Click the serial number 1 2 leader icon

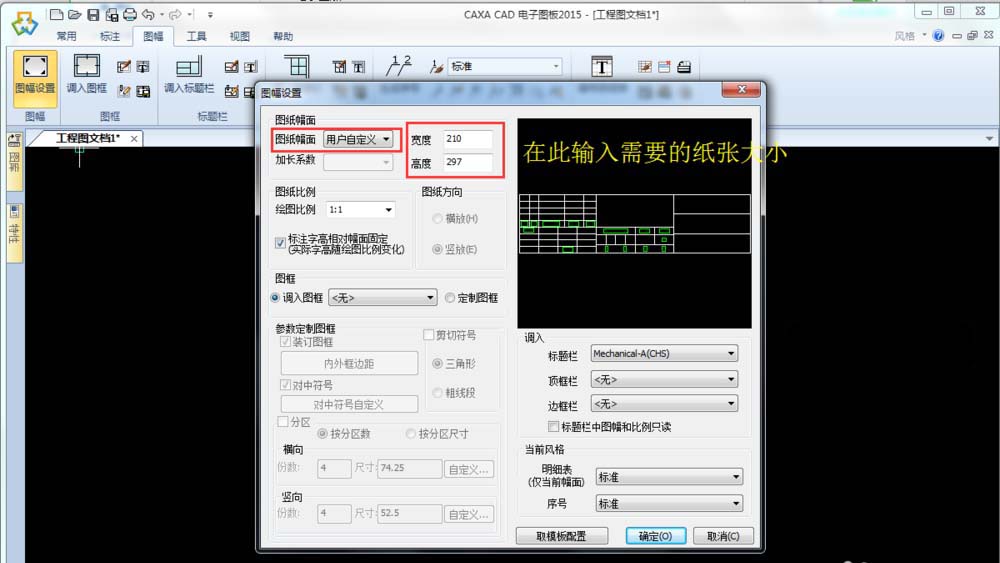pyautogui.click(x=400, y=66)
